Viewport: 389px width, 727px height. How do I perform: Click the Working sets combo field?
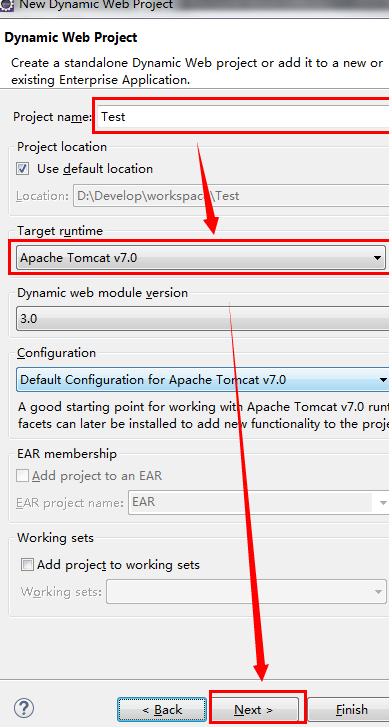coord(239,592)
